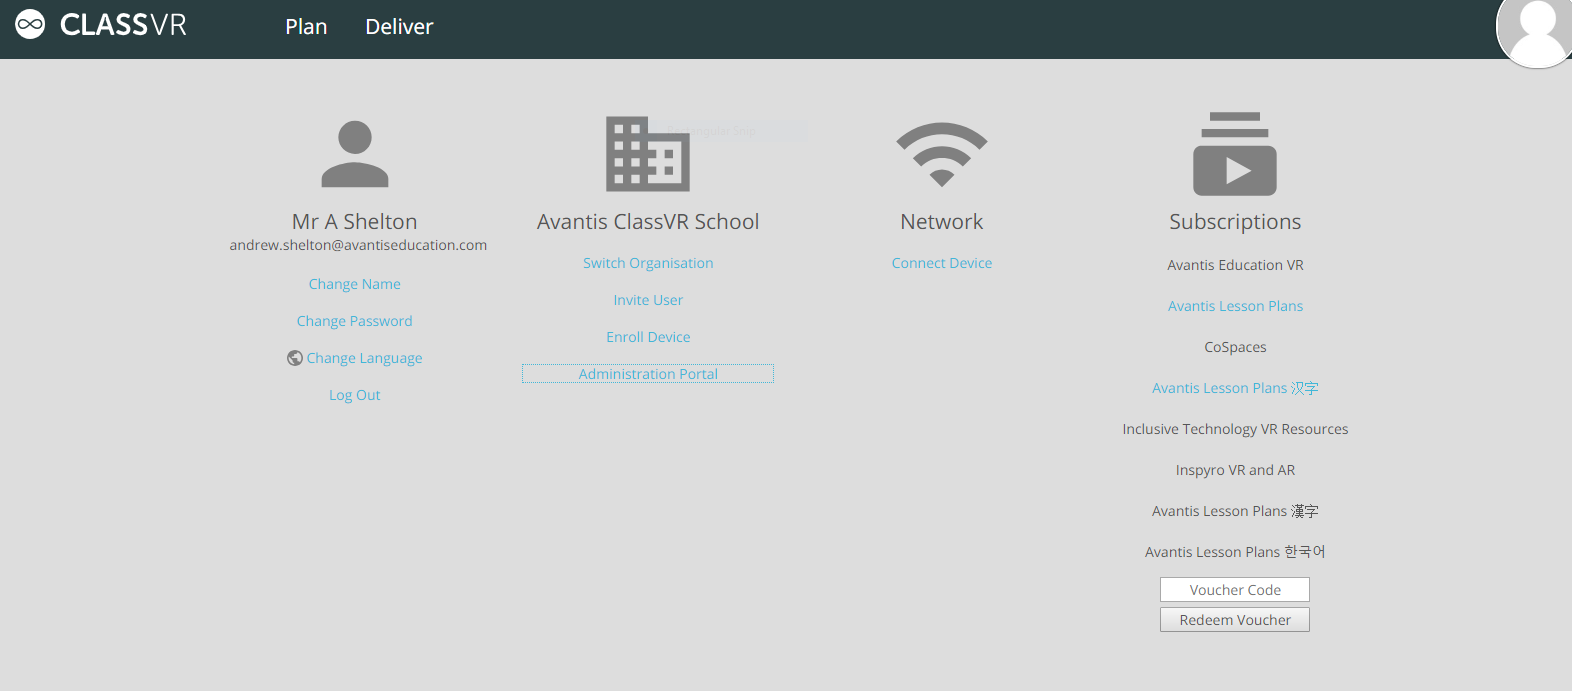
Task: Click Inclusive Technology VR Resources text
Action: [1235, 429]
